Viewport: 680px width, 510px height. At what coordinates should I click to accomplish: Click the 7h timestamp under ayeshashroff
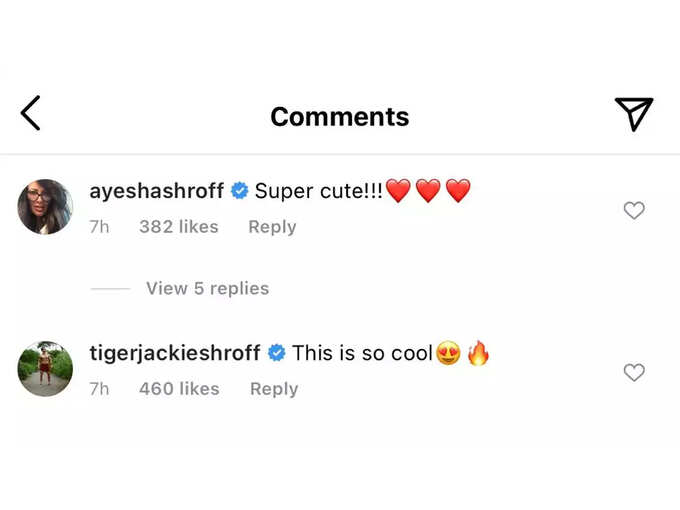click(99, 227)
